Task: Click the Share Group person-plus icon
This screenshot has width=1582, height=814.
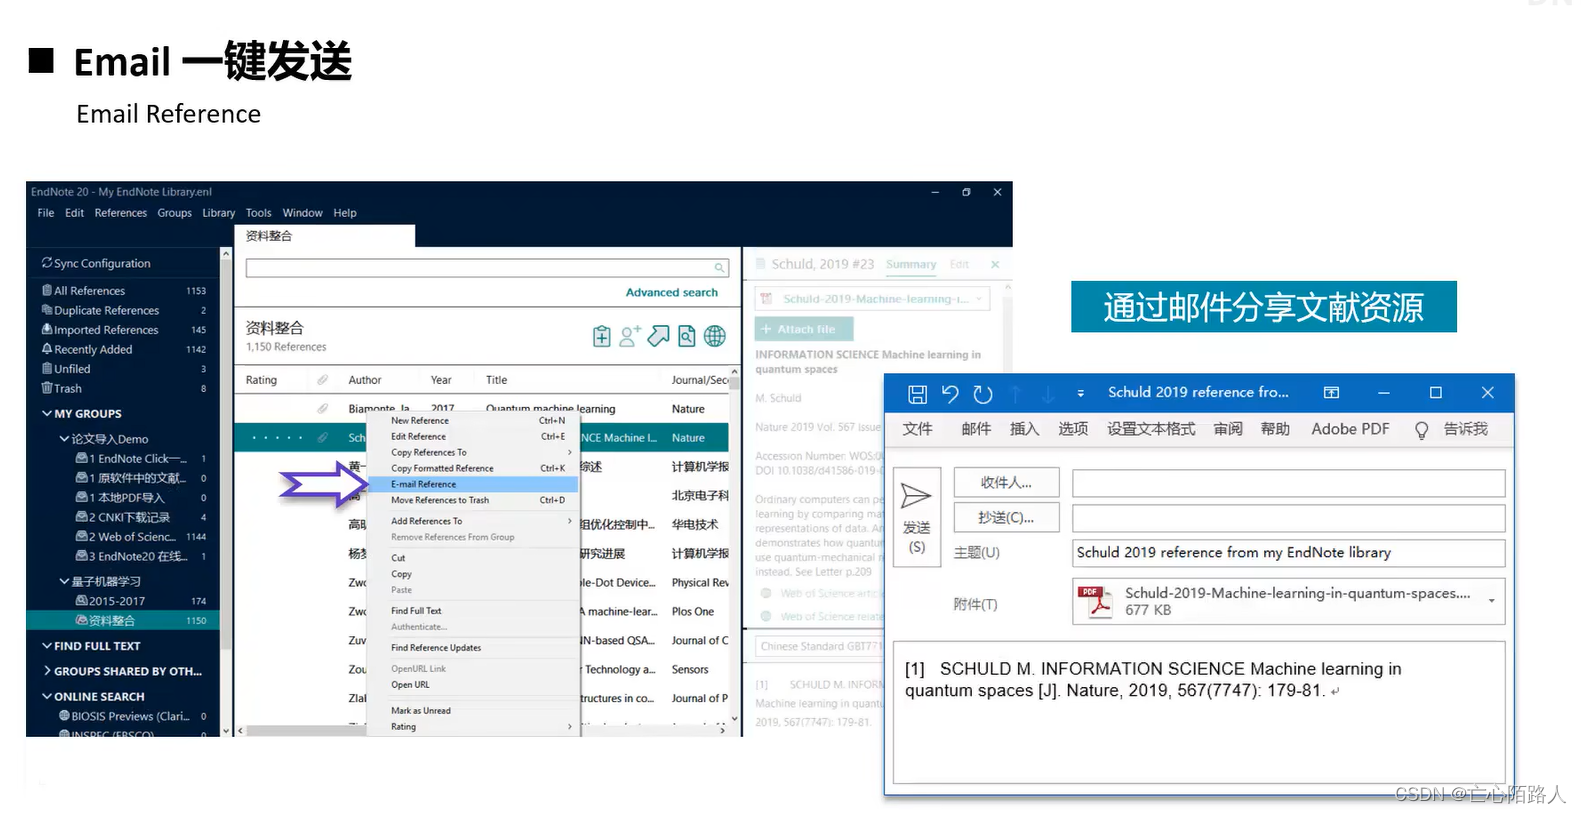Action: (629, 337)
